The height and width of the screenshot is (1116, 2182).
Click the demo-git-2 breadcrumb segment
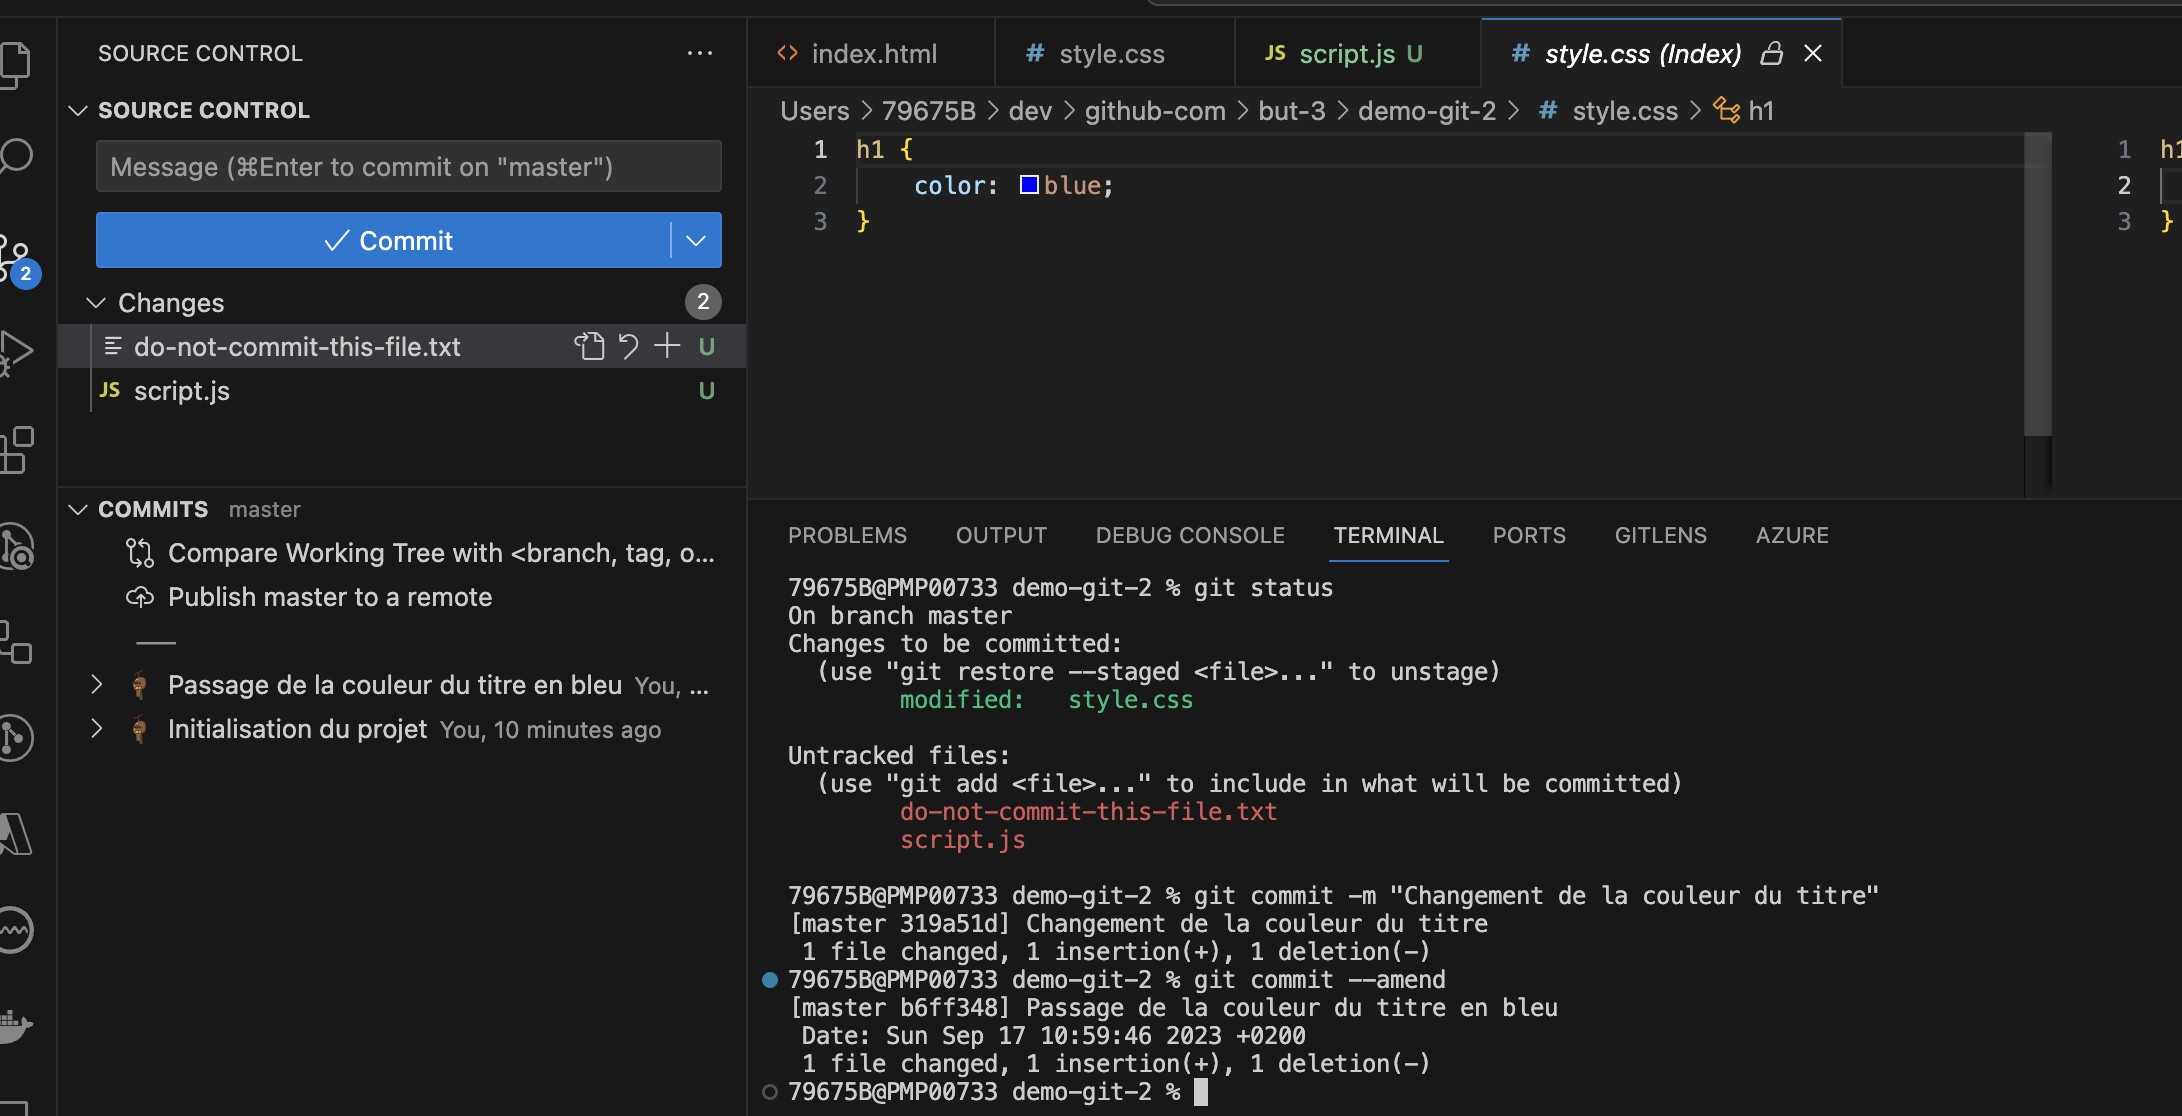(1427, 111)
